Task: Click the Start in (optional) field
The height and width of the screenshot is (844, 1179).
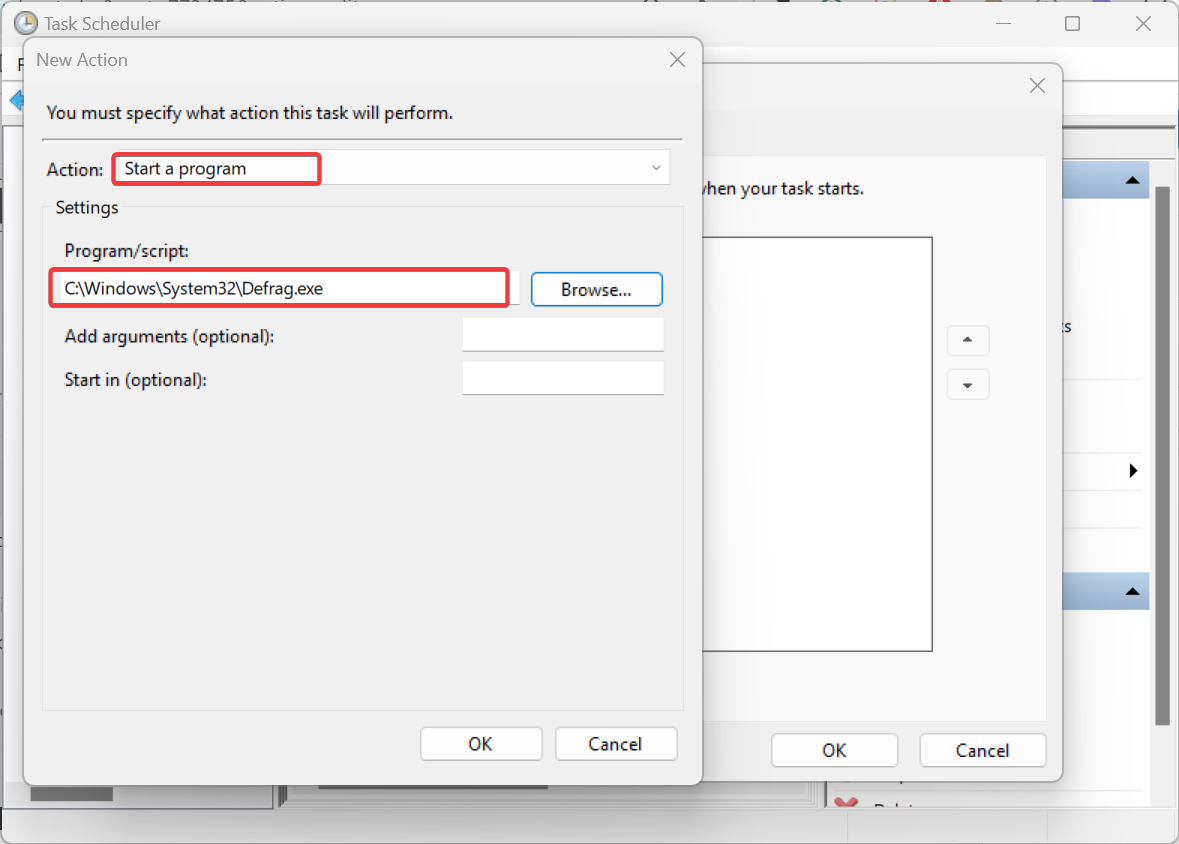Action: [562, 378]
